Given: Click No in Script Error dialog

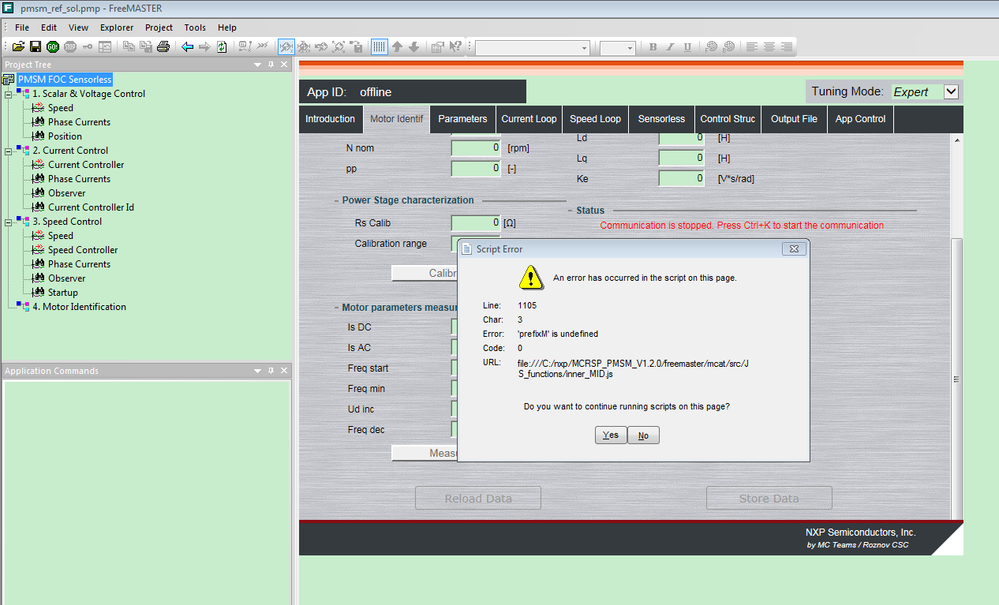Looking at the screenshot, I should [x=643, y=435].
